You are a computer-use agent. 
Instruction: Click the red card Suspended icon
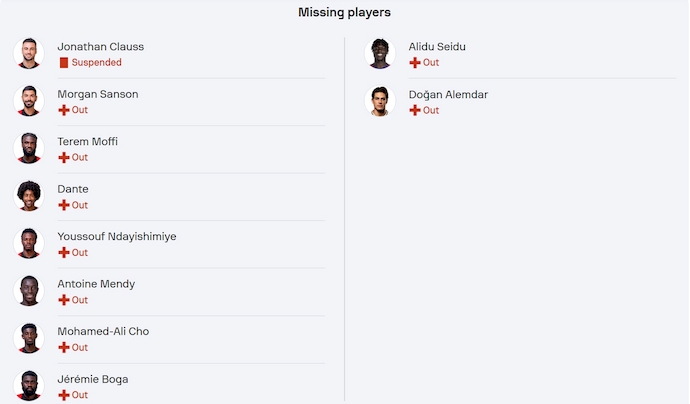click(64, 62)
